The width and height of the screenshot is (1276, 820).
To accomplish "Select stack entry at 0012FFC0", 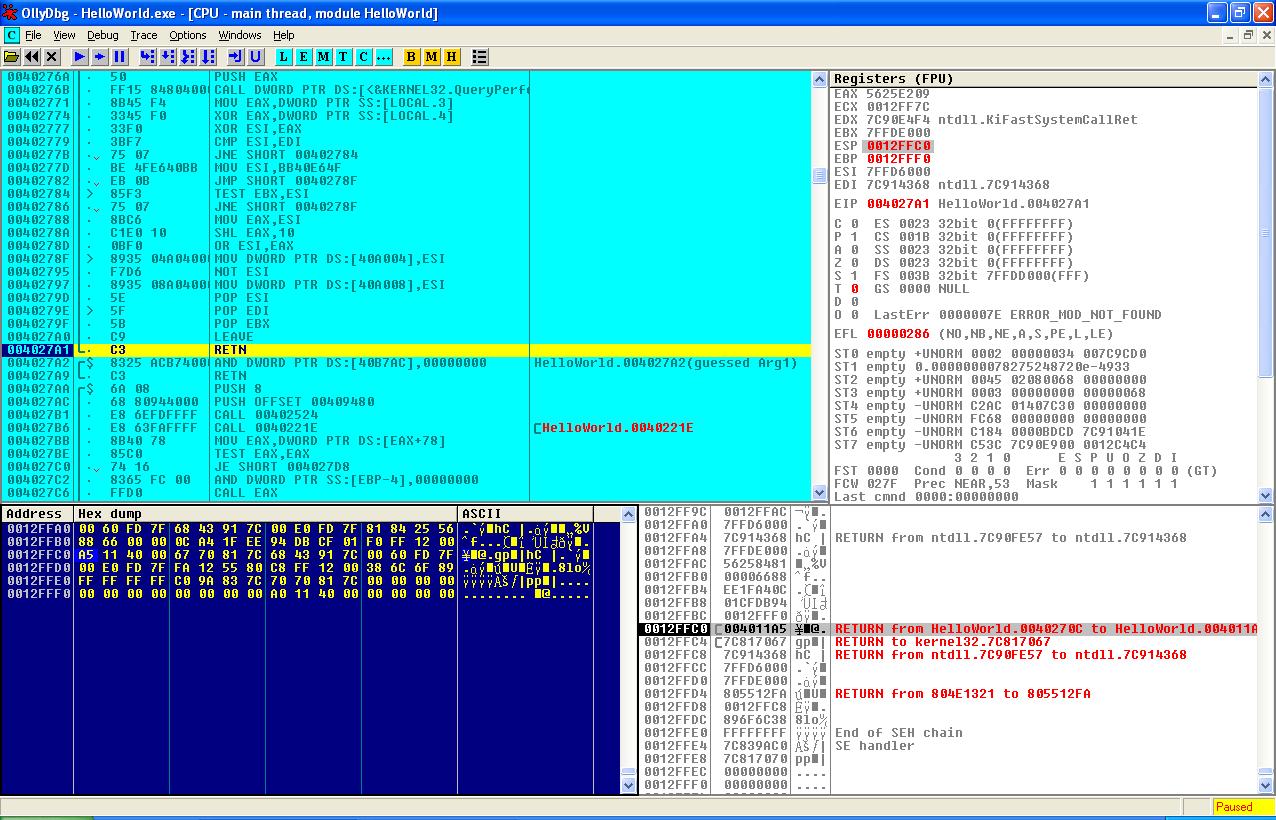I will coord(948,629).
